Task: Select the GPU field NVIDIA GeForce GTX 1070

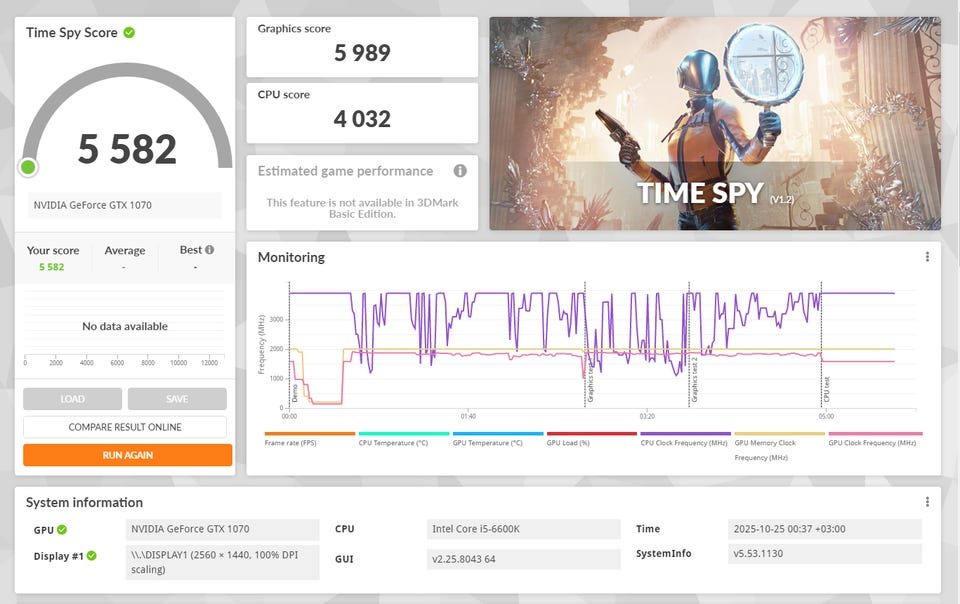Action: pyautogui.click(x=222, y=529)
